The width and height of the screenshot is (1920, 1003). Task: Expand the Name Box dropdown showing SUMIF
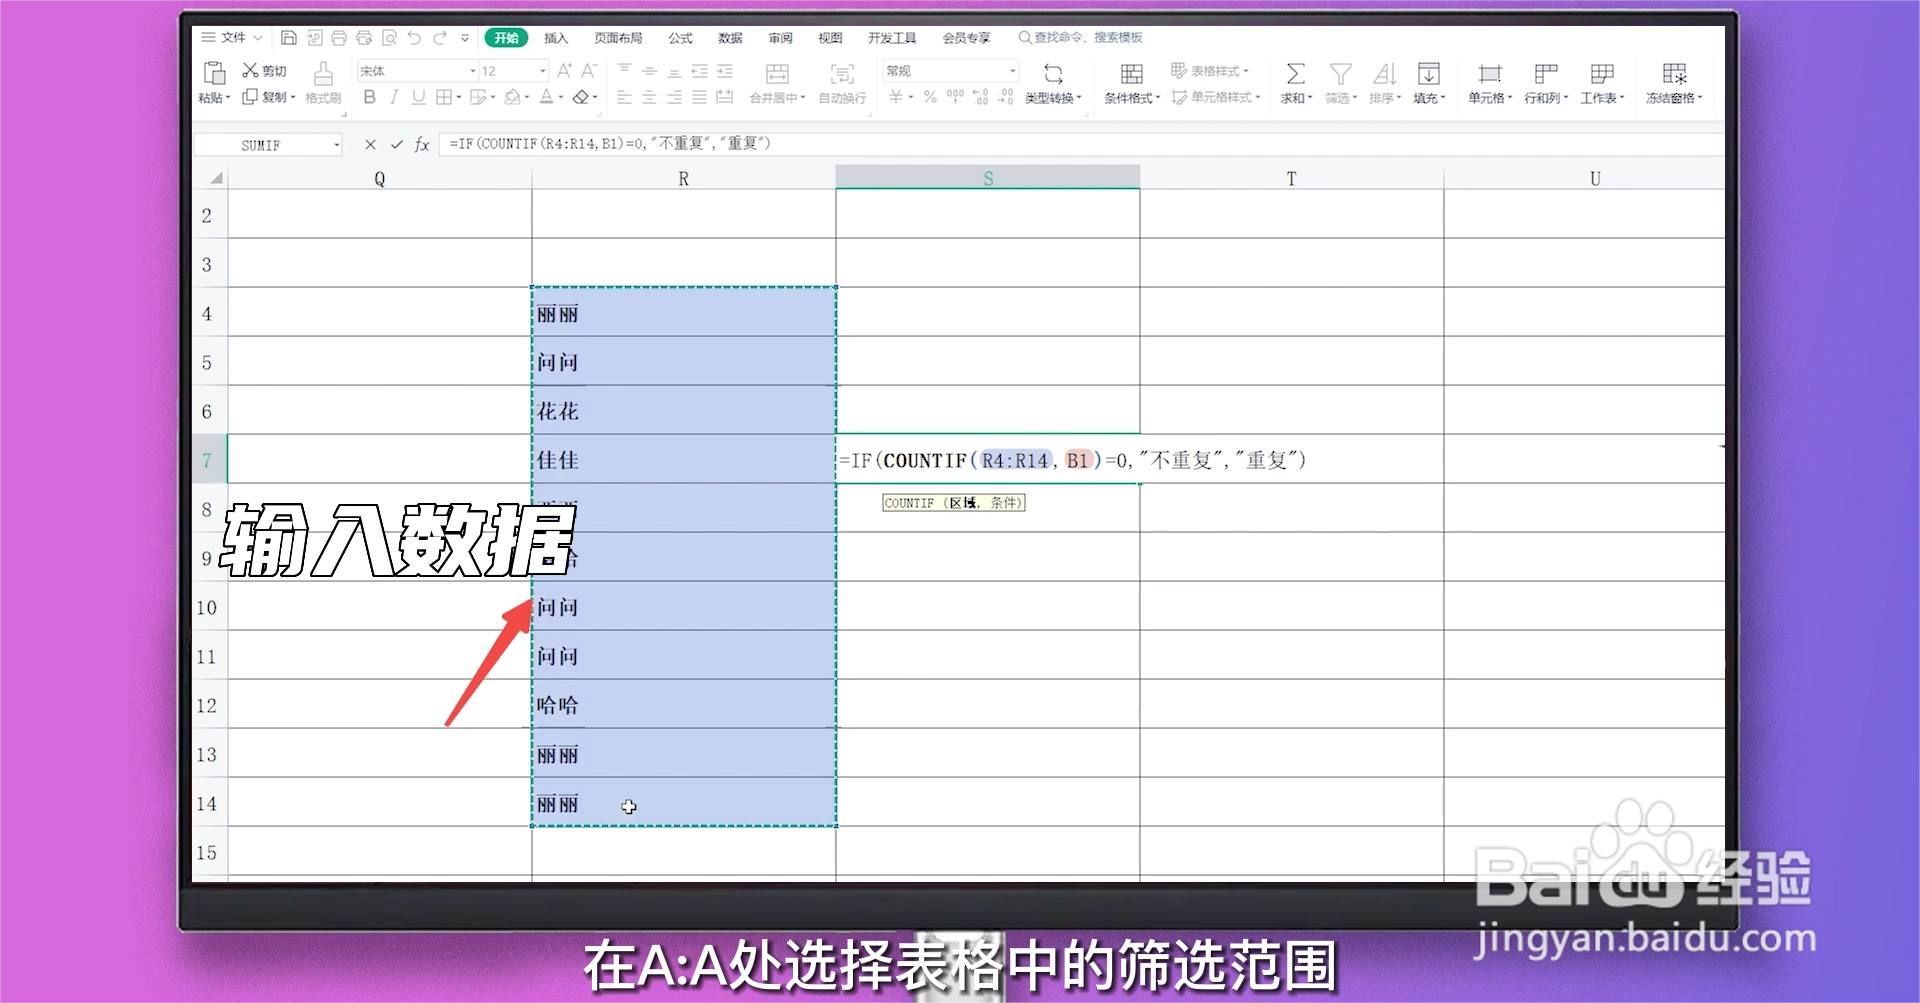coord(336,145)
